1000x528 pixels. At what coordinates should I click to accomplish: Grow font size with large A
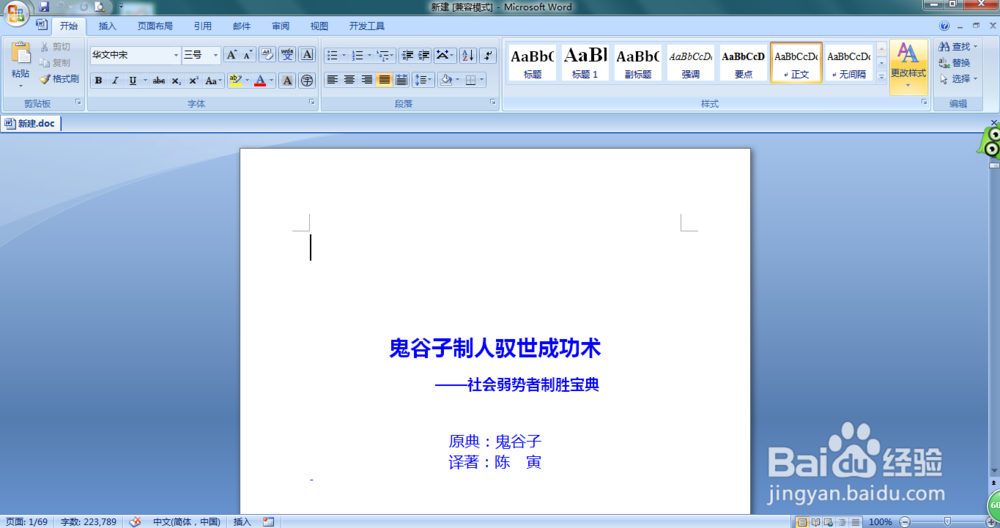pyautogui.click(x=232, y=55)
